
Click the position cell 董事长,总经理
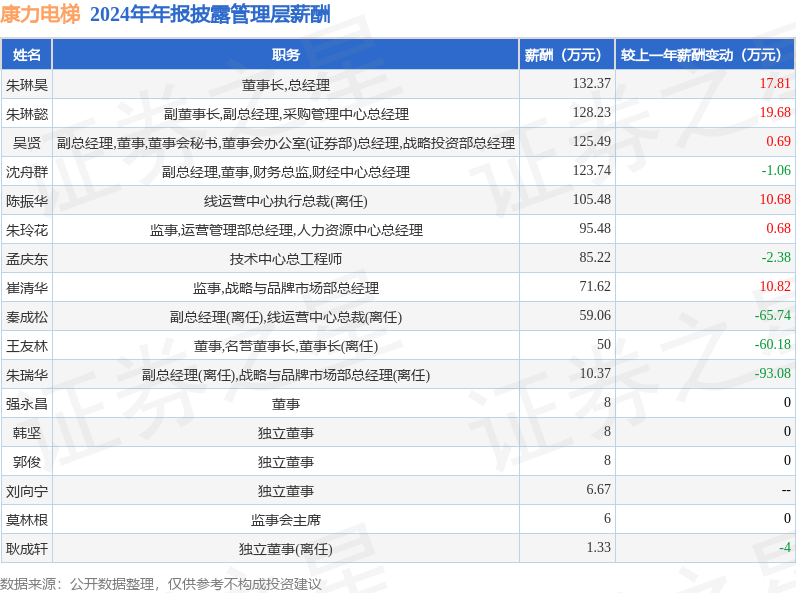point(286,85)
